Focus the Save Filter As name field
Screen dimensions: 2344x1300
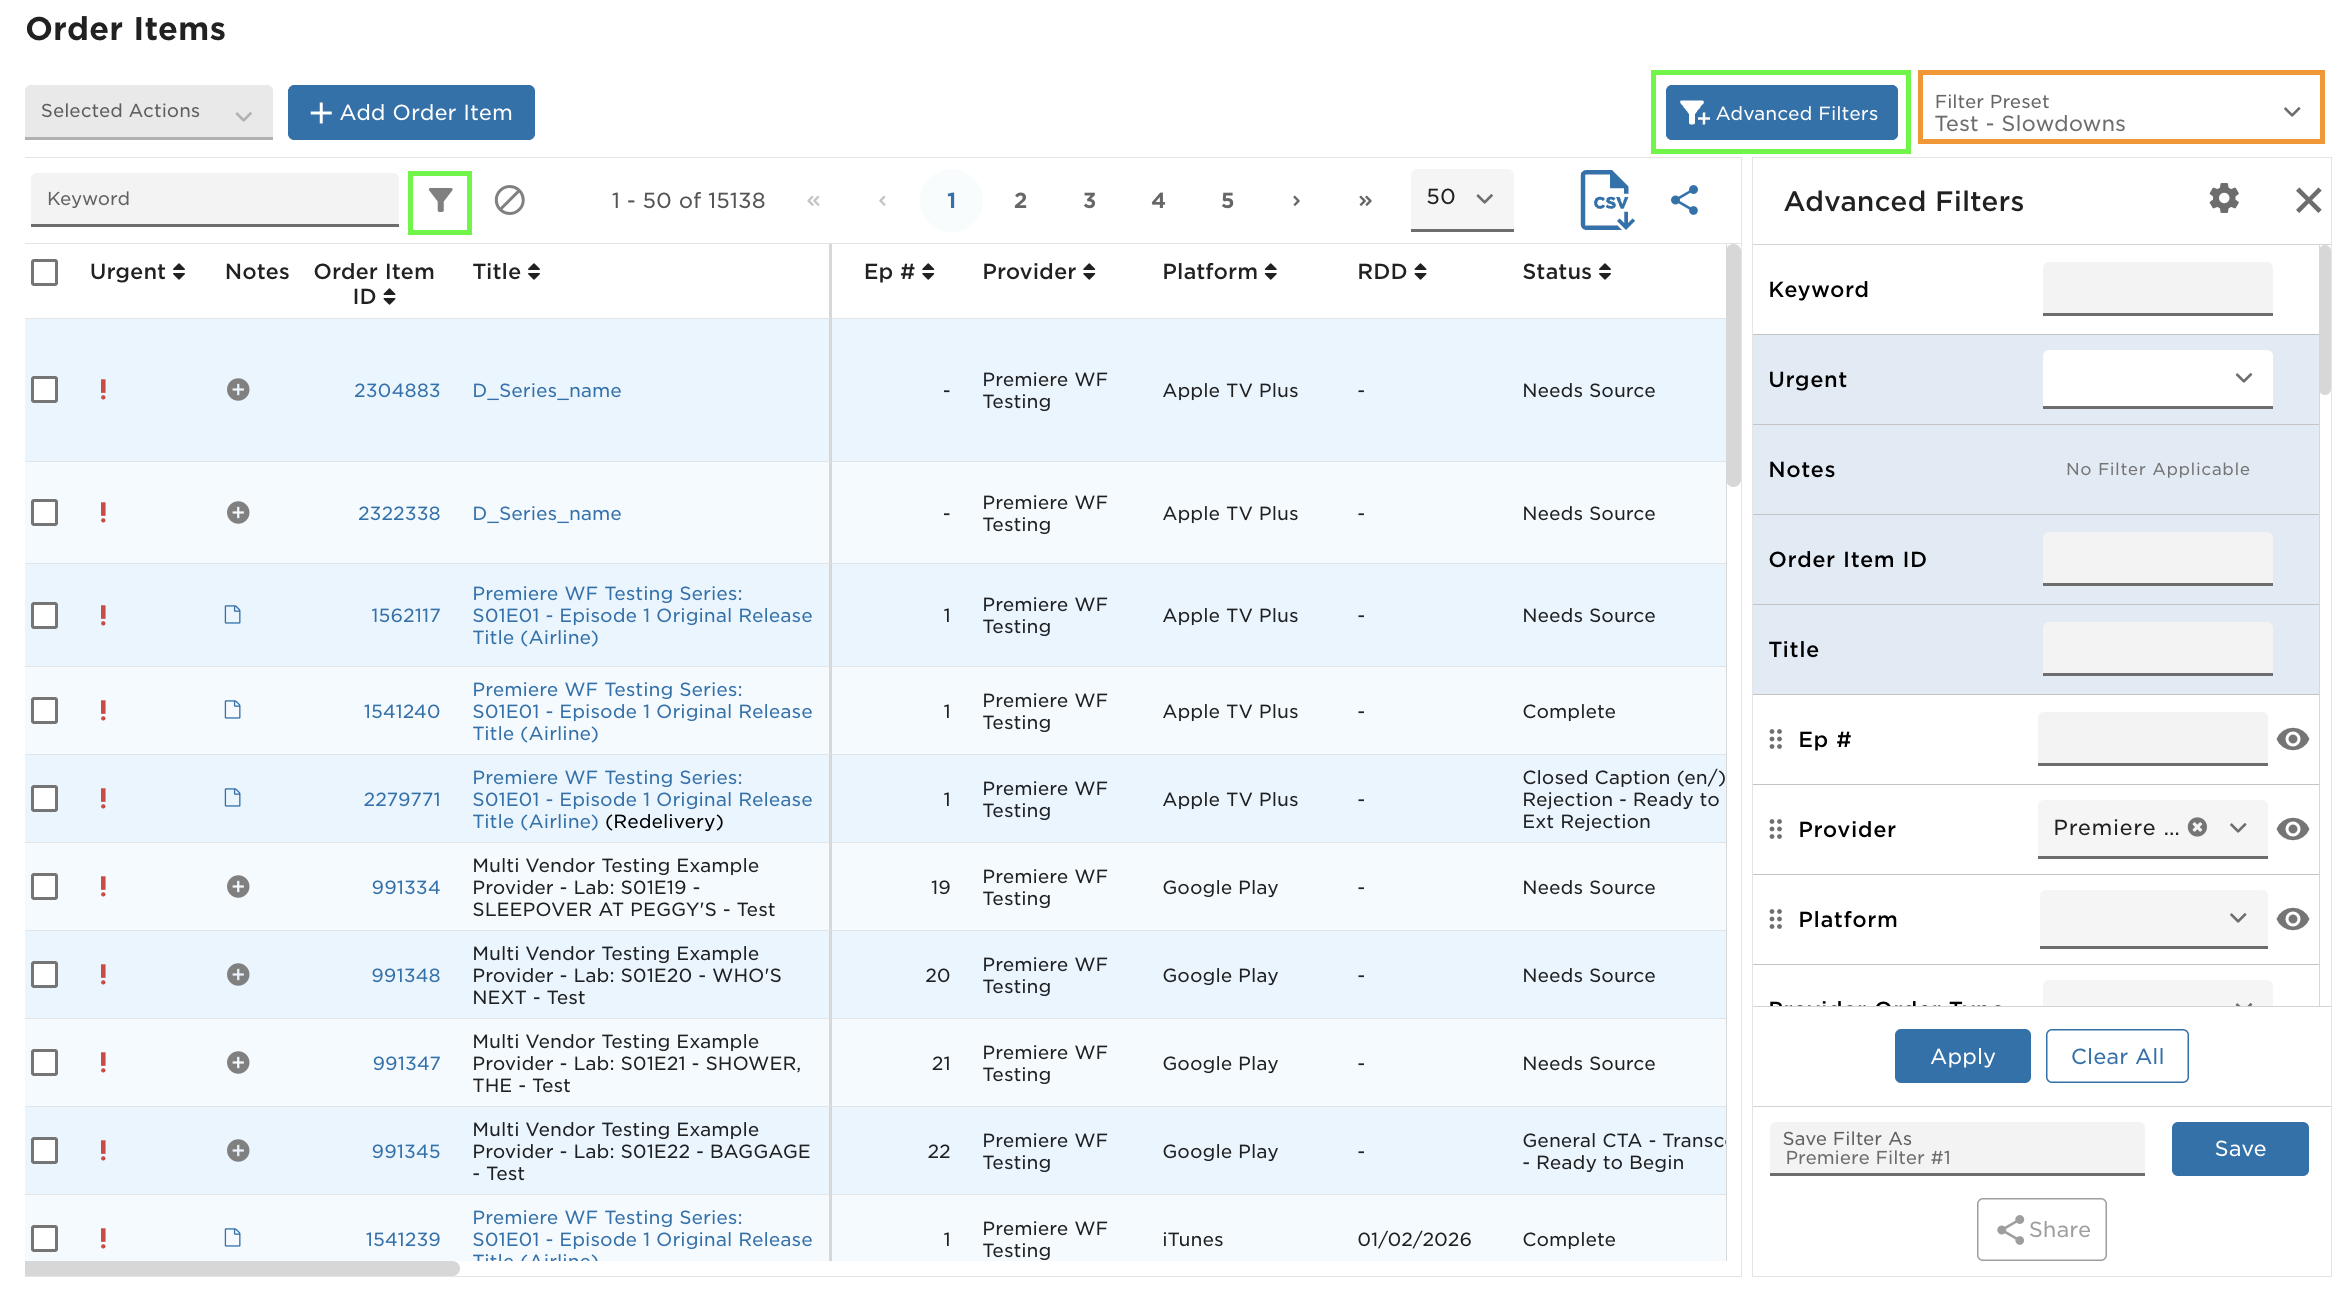(1956, 1148)
